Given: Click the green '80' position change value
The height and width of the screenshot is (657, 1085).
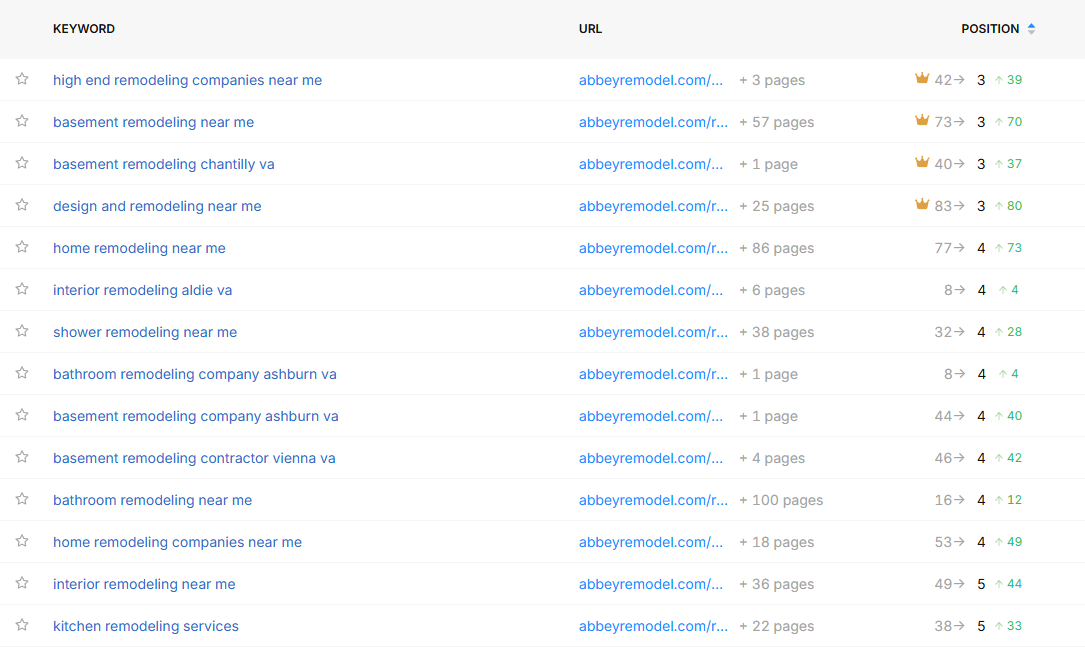Looking at the screenshot, I should (x=1014, y=206).
